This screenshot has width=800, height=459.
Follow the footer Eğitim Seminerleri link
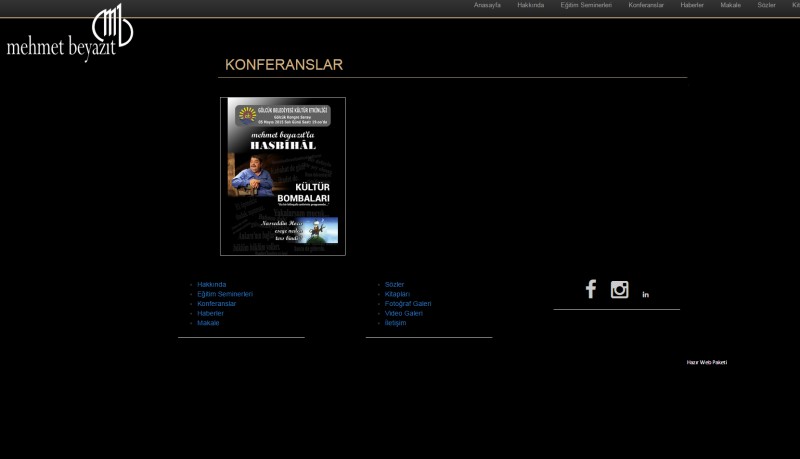(x=225, y=294)
